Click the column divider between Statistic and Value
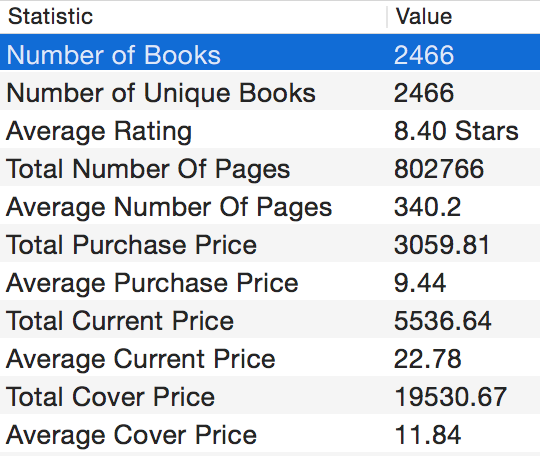540x456 pixels. click(x=387, y=17)
